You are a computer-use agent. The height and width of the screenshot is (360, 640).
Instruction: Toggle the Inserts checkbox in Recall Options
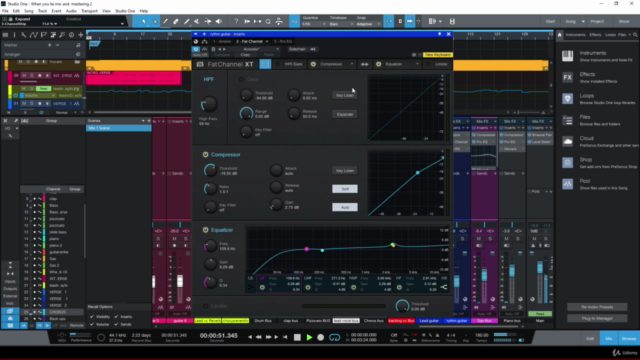tap(116, 317)
